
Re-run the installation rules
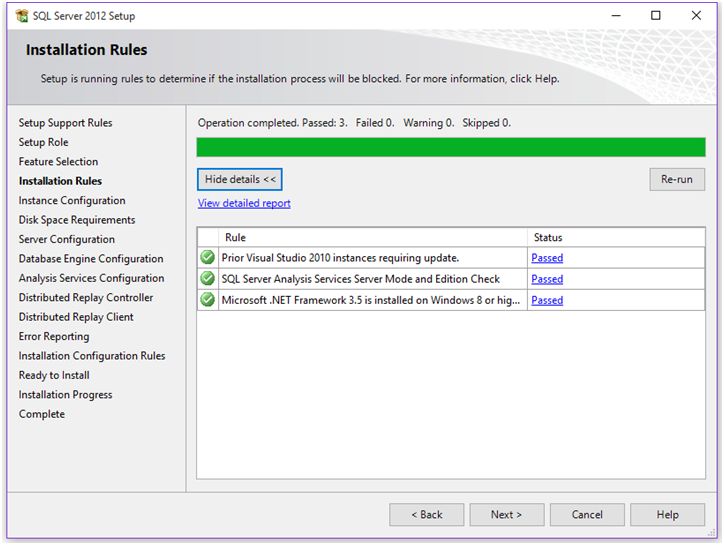tap(677, 179)
